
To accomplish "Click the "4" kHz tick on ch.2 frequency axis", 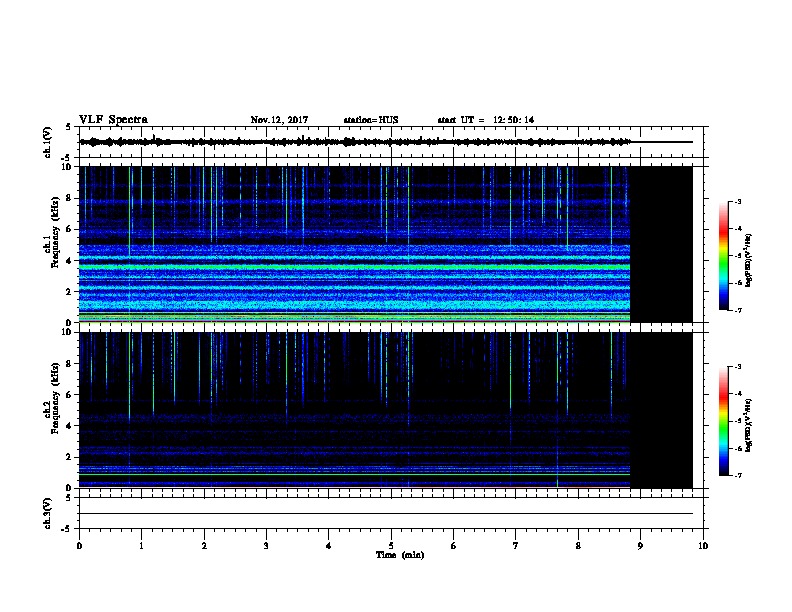I will (69, 426).
